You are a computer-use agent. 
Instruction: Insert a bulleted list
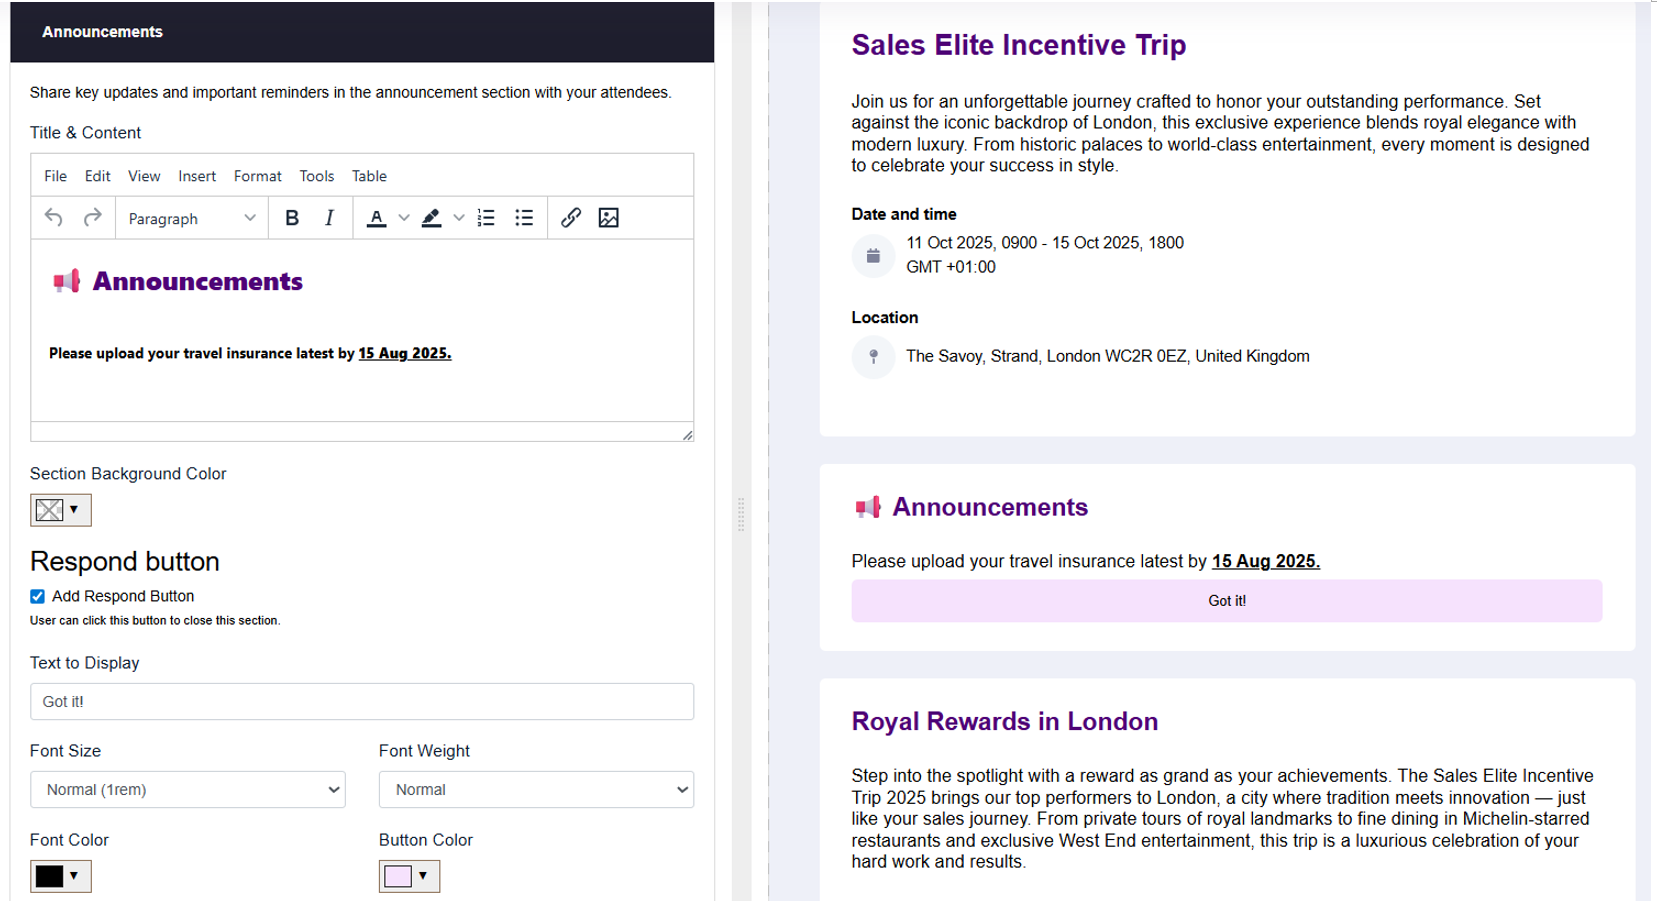tap(524, 218)
